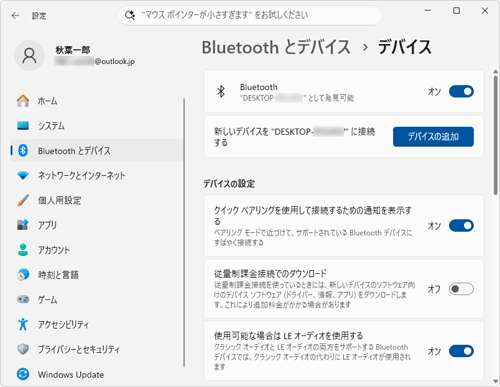Click the network Wi-Fi icon

pyautogui.click(x=23, y=175)
